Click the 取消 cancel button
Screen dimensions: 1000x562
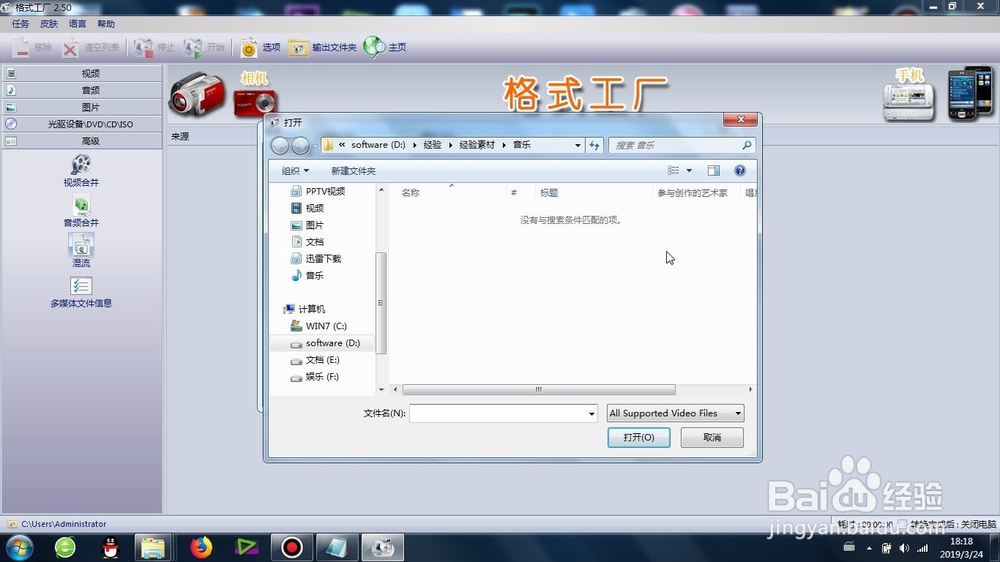[x=712, y=438]
